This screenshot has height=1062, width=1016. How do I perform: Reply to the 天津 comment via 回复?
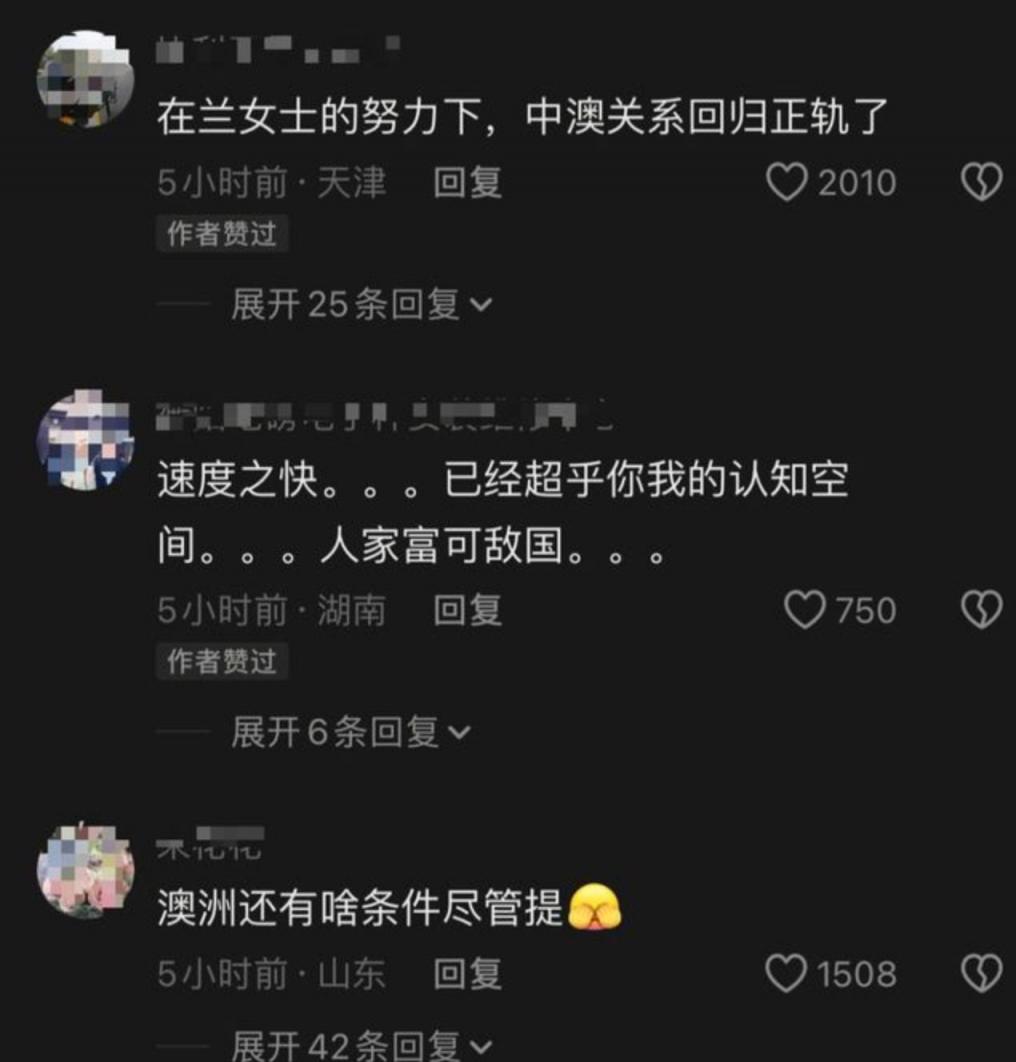tap(467, 183)
